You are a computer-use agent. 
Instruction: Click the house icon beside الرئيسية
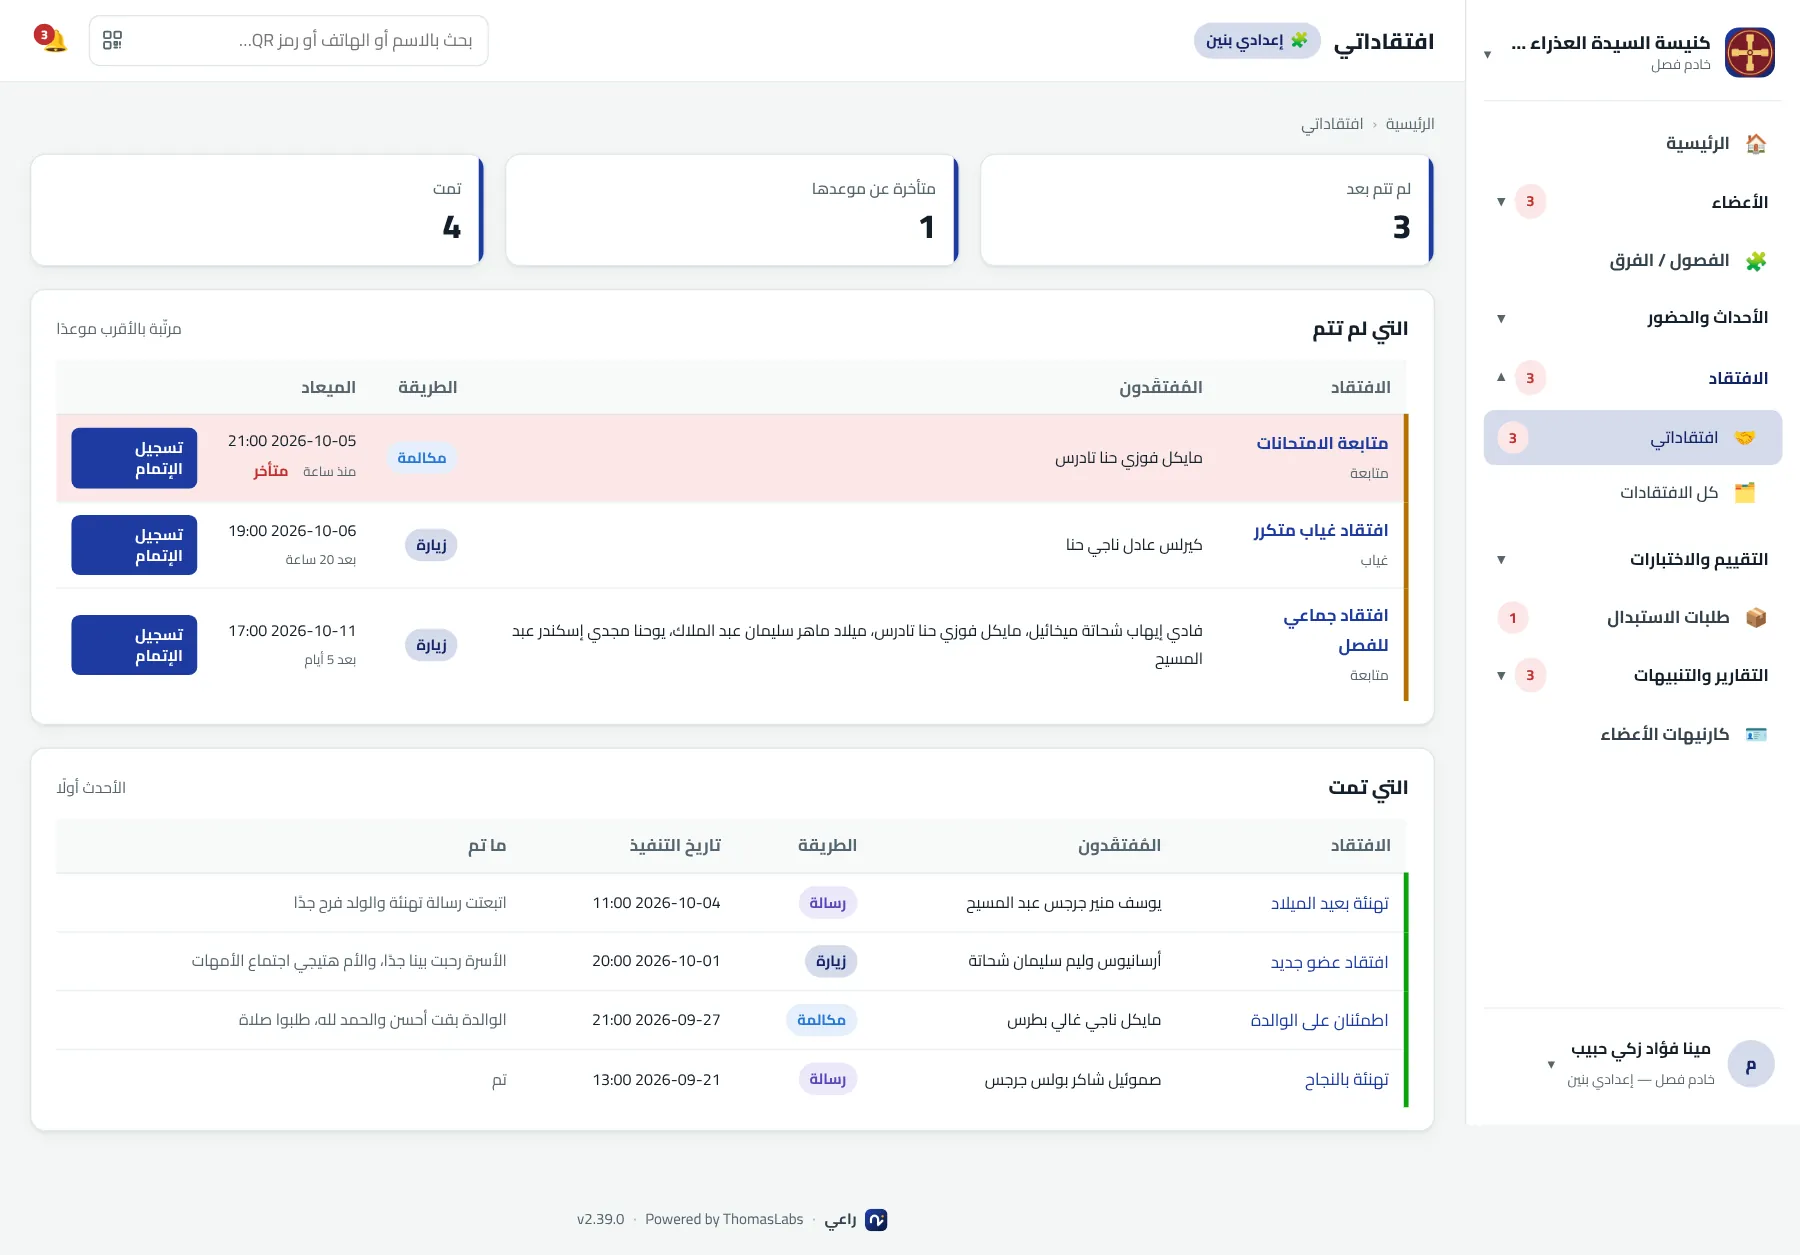coord(1756,143)
